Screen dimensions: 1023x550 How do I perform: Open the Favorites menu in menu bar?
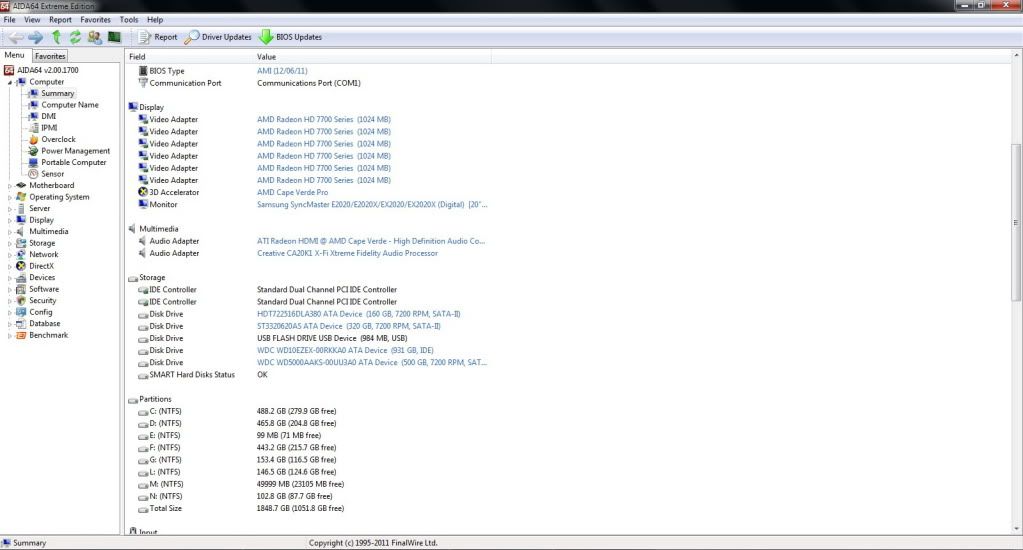(95, 20)
